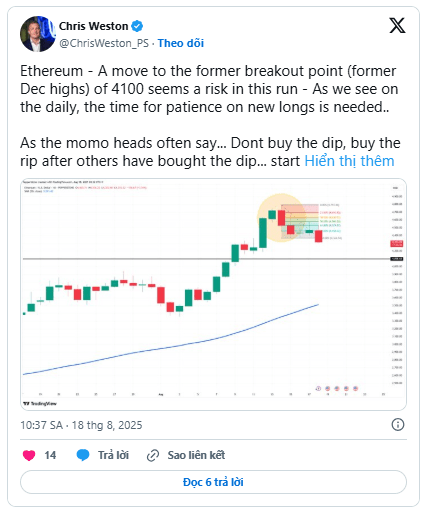This screenshot has height=513, width=428.
Task: Click the blue verified badge
Action: pyautogui.click(x=137, y=26)
